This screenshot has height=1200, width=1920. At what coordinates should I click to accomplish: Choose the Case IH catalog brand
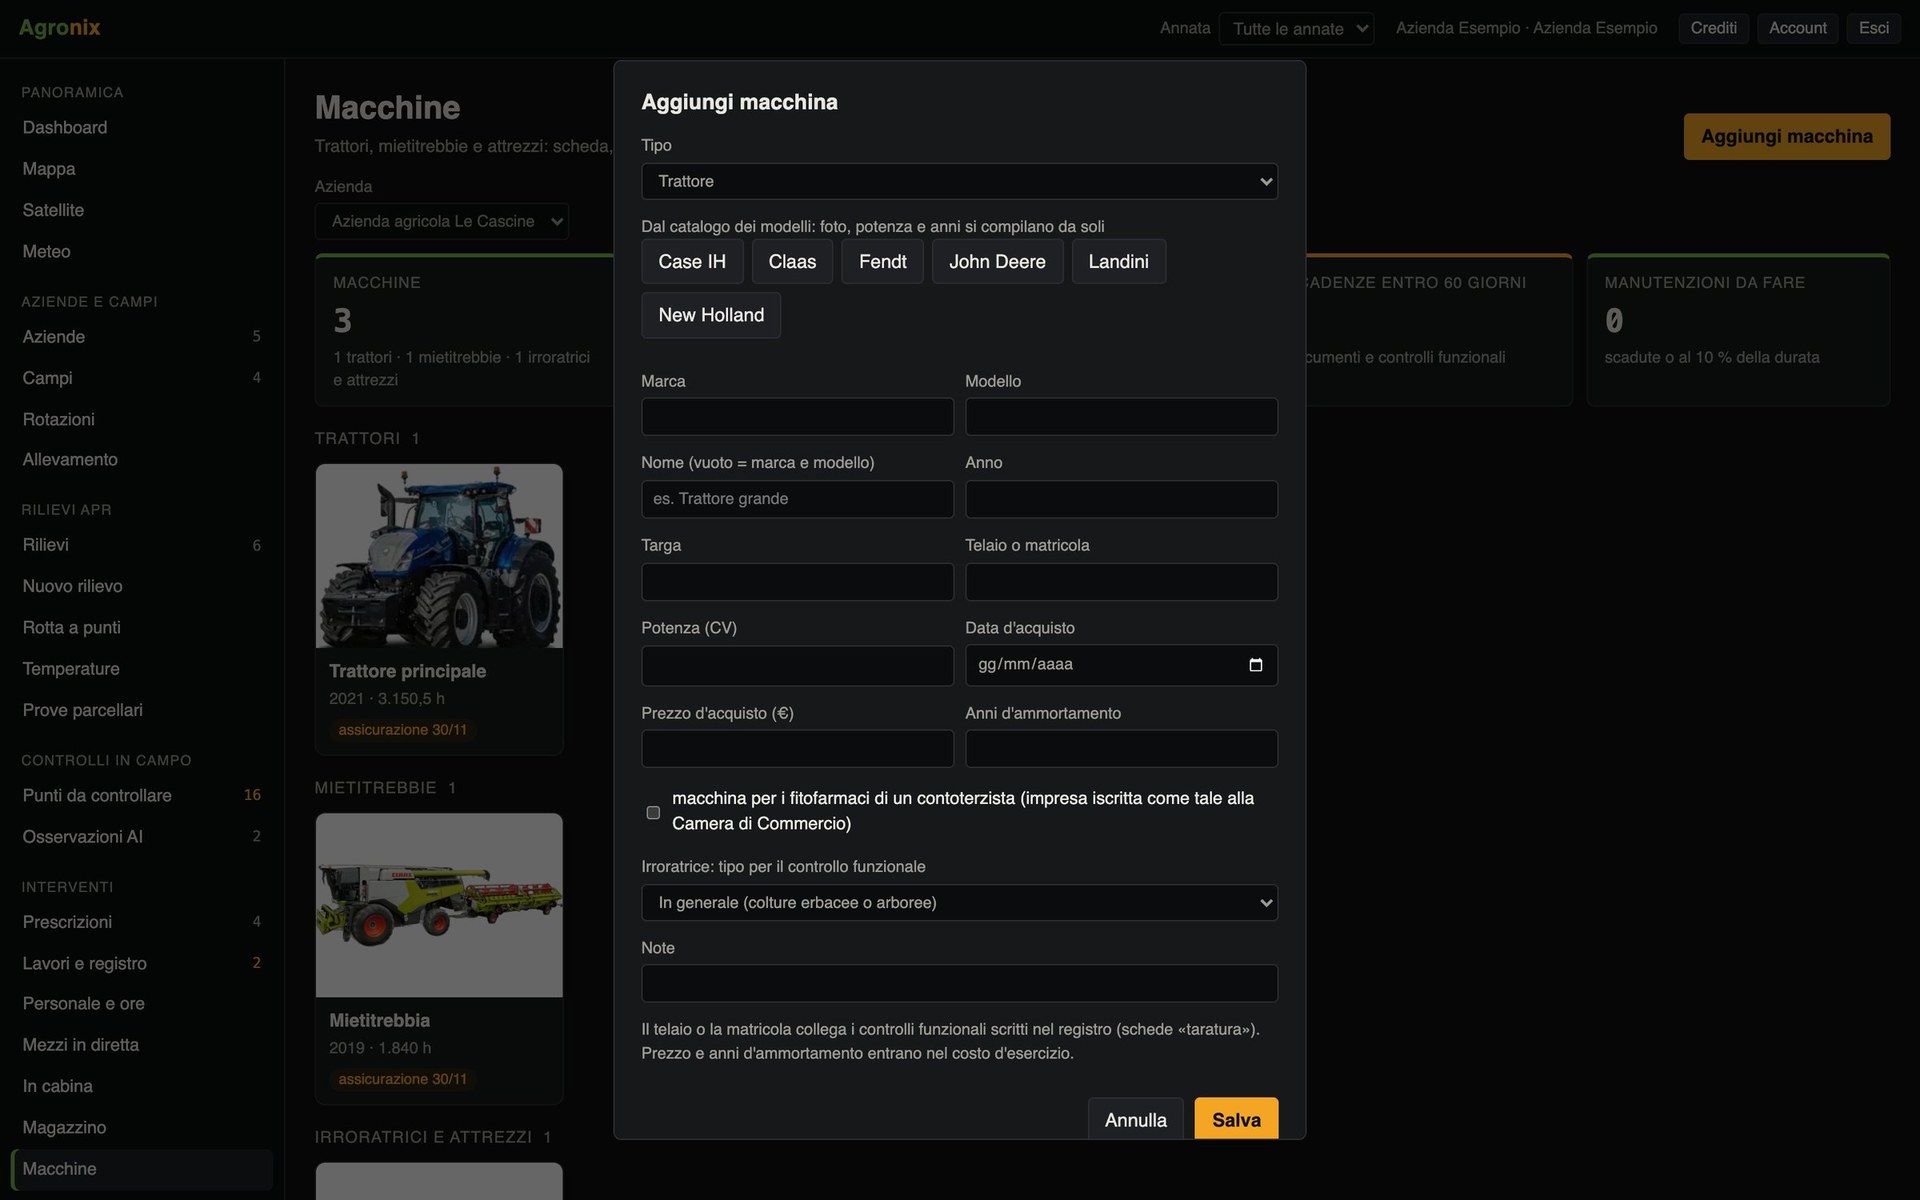(x=692, y=261)
